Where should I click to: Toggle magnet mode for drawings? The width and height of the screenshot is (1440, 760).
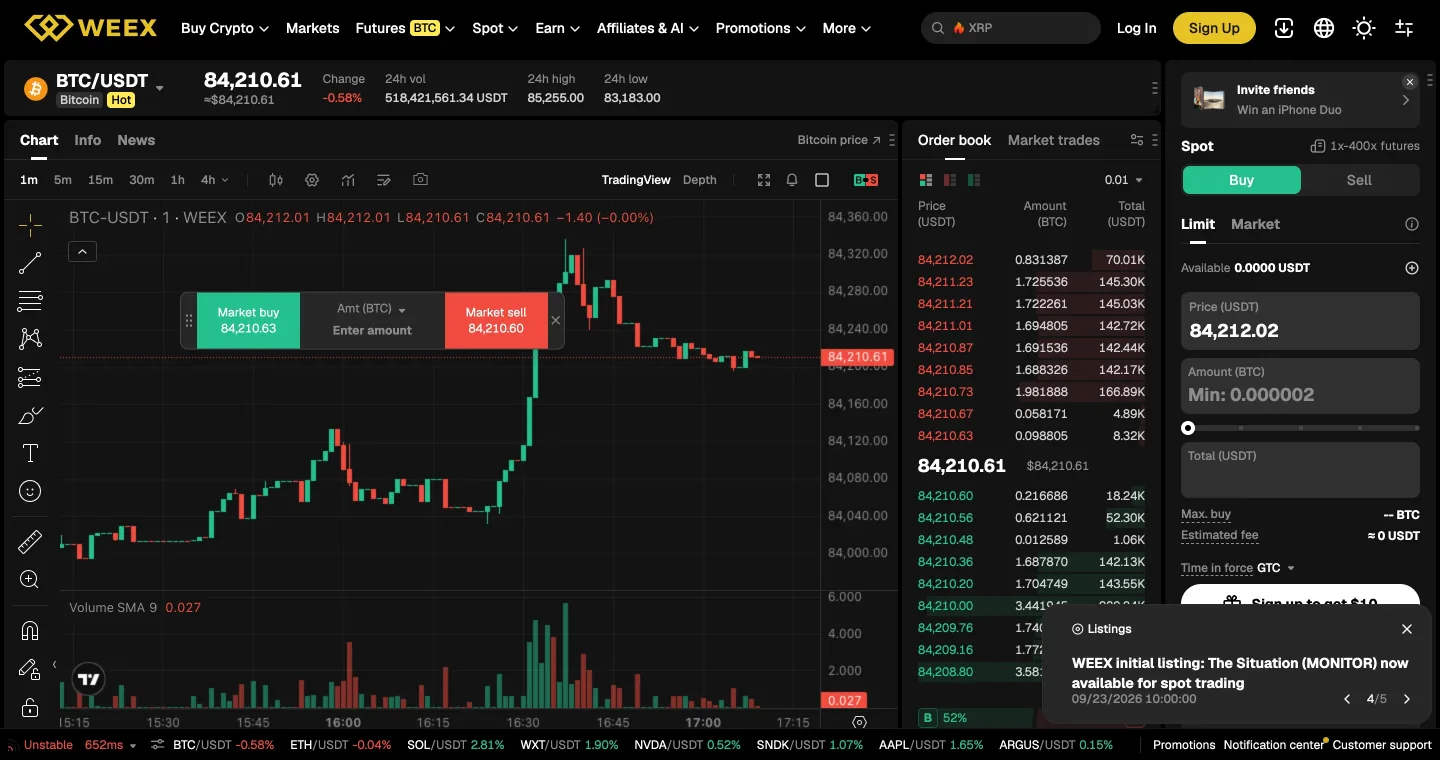[30, 631]
